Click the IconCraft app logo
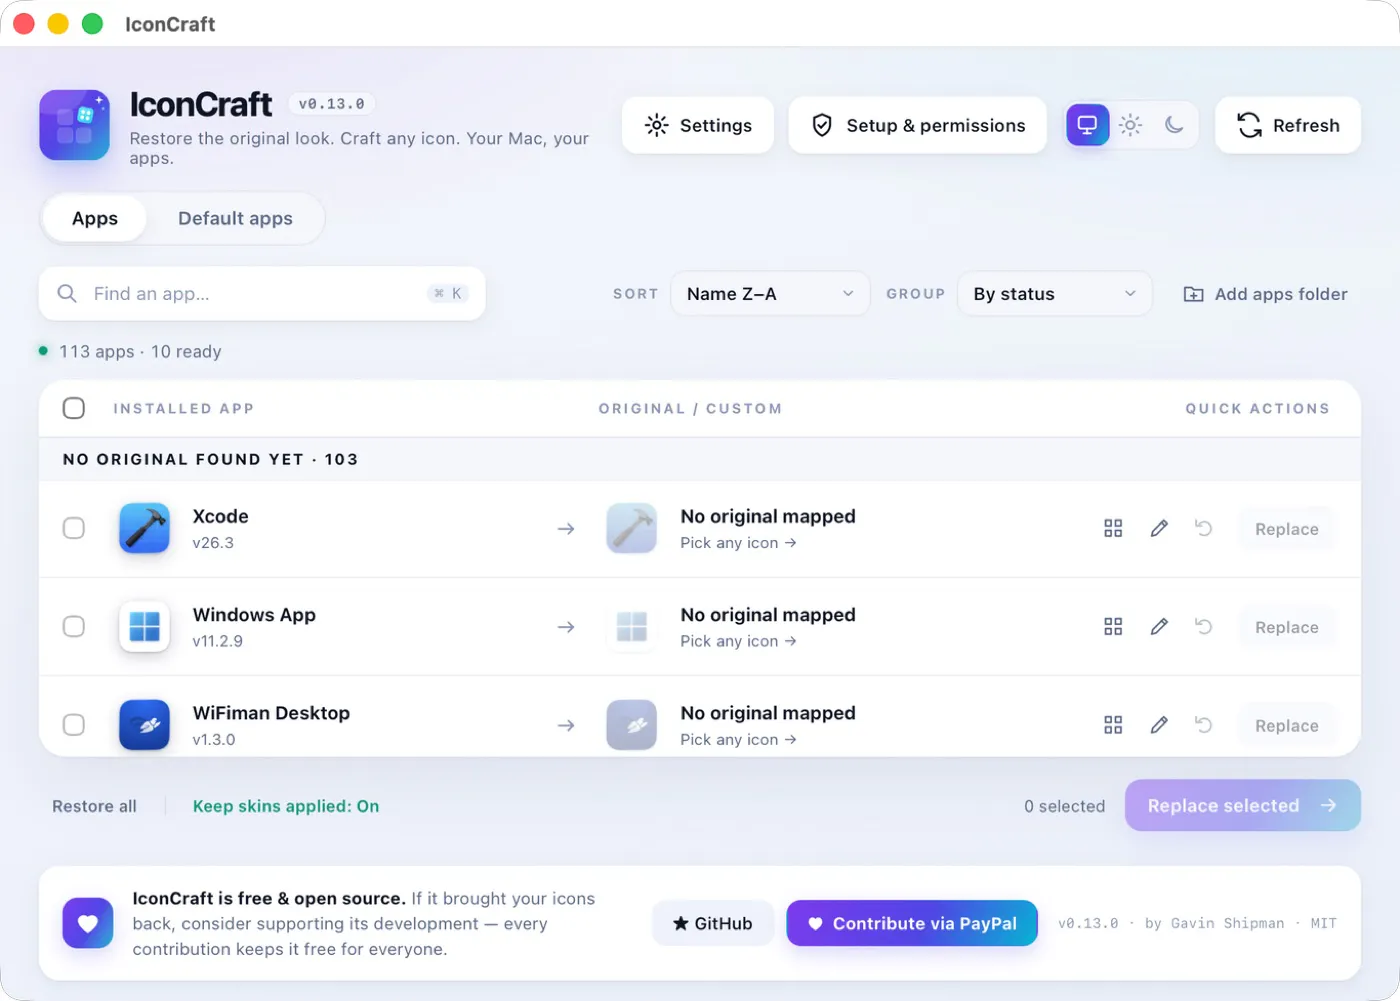1400x1001 pixels. pyautogui.click(x=74, y=125)
